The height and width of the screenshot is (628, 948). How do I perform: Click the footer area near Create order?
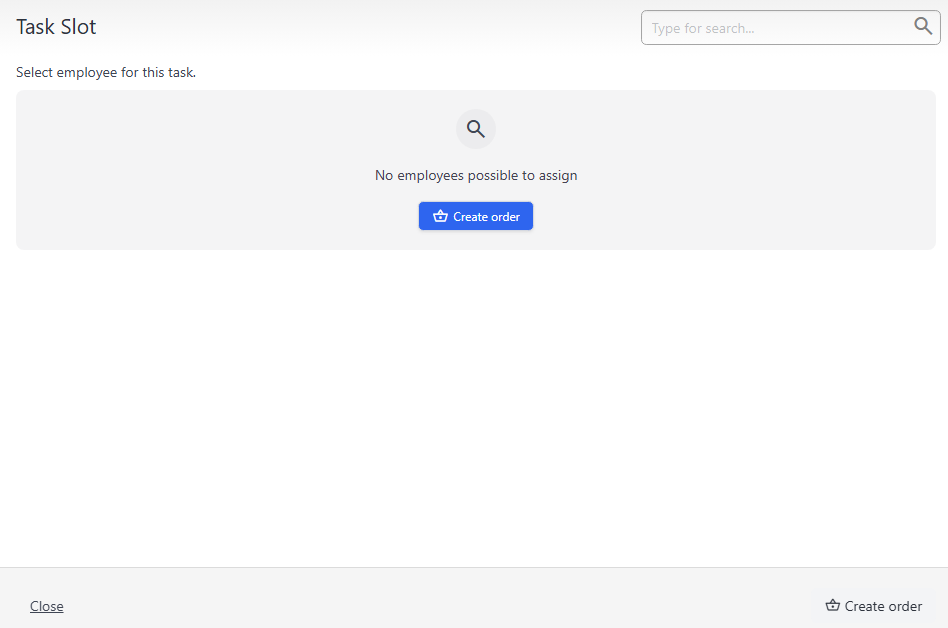(x=873, y=605)
